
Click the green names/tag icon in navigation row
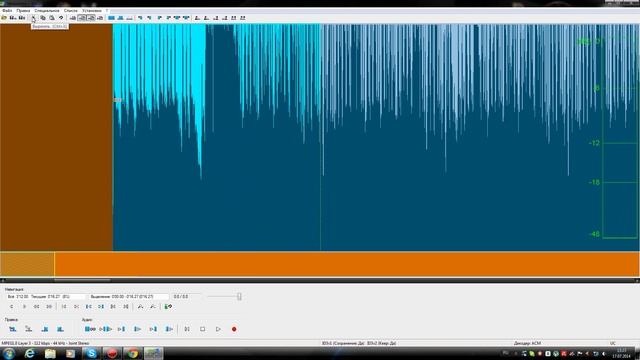click(168, 307)
